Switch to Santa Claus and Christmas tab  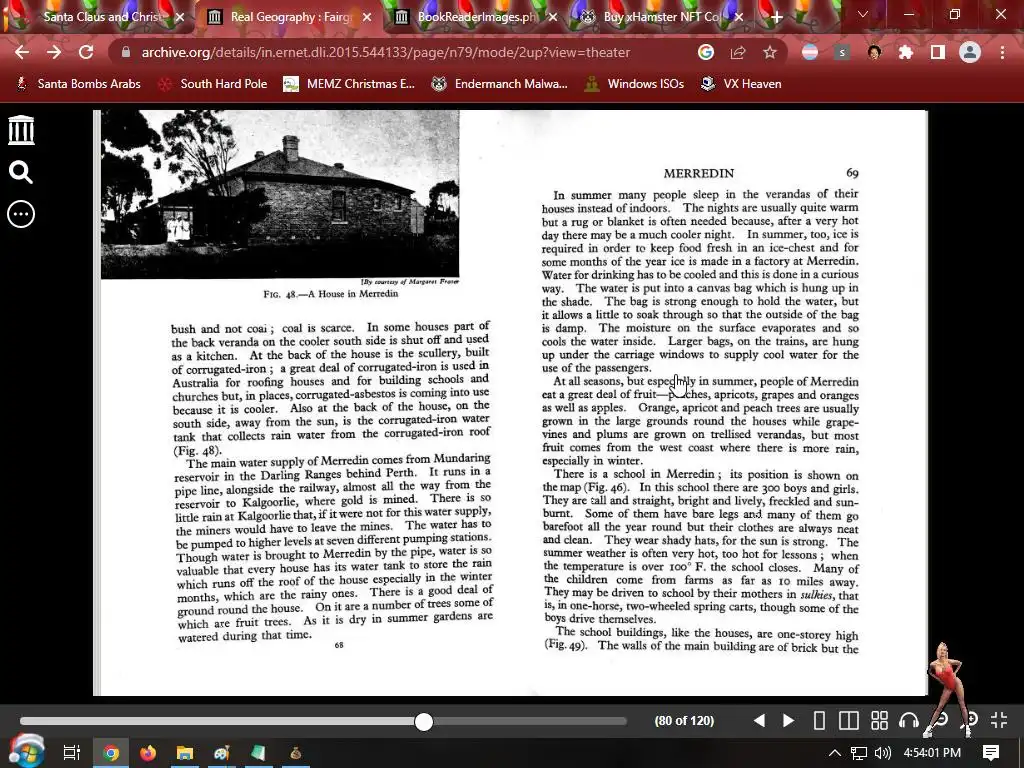101,17
